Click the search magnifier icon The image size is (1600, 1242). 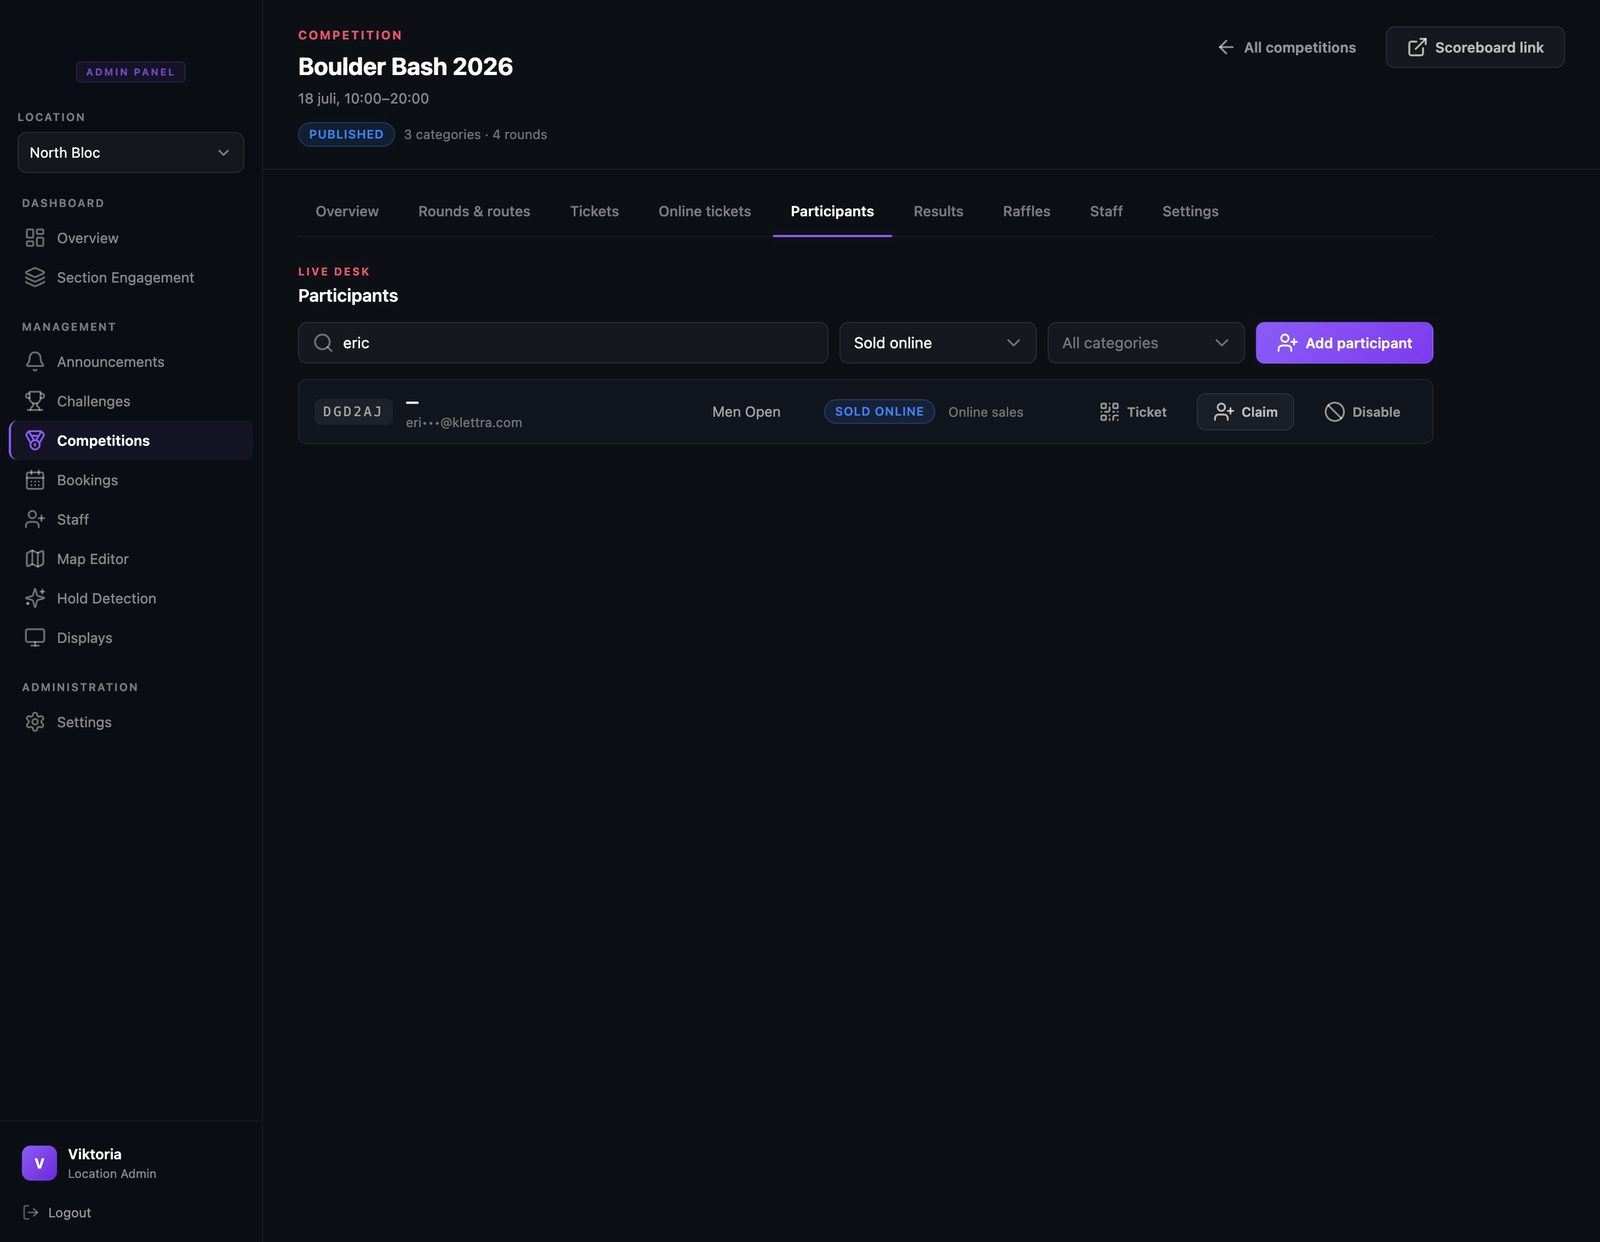pos(323,343)
